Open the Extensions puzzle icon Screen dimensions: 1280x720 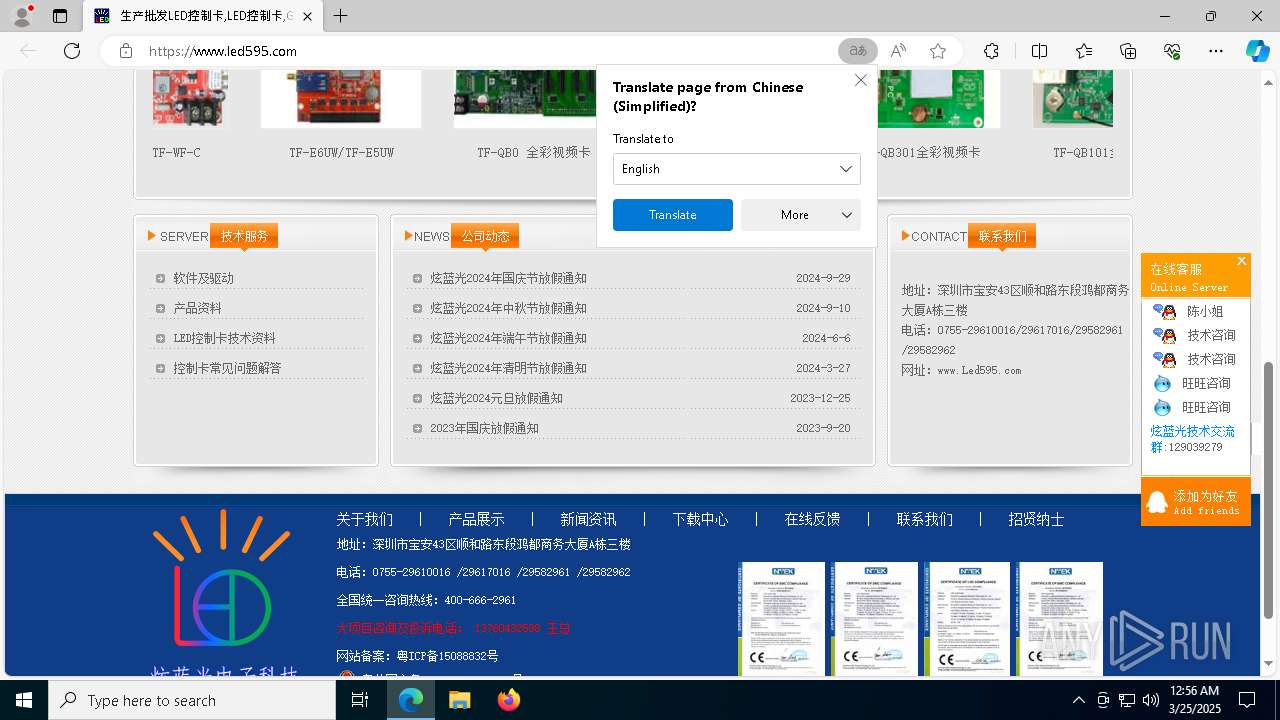pos(991,51)
